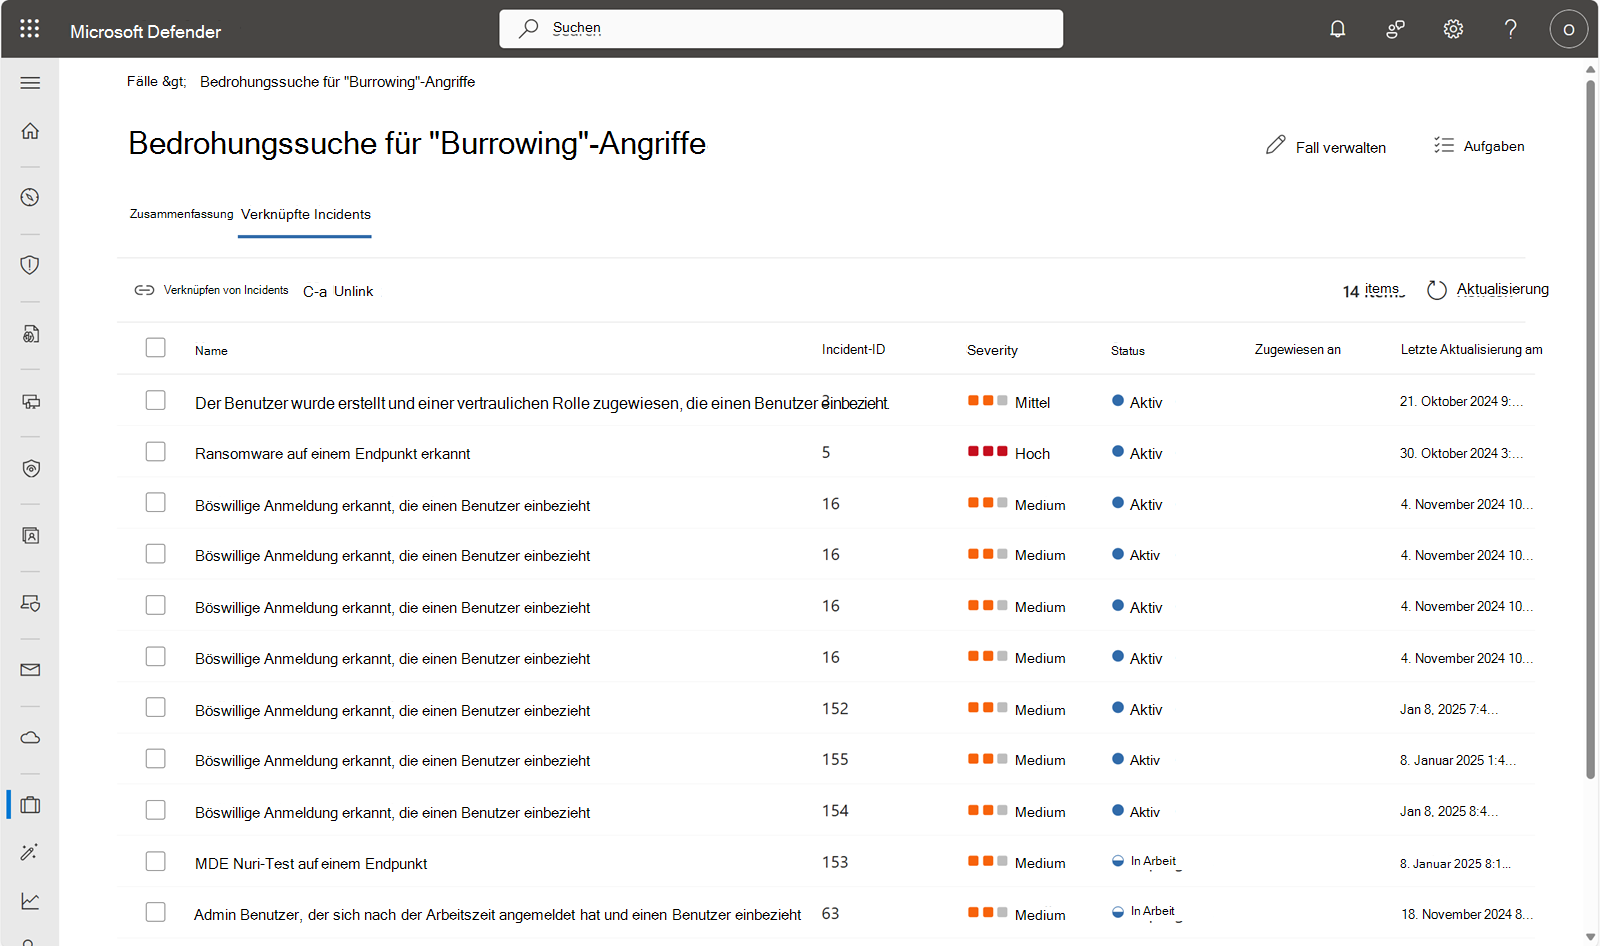Click the date '18. November 2024 8…'
1600x946 pixels.
1467,914
